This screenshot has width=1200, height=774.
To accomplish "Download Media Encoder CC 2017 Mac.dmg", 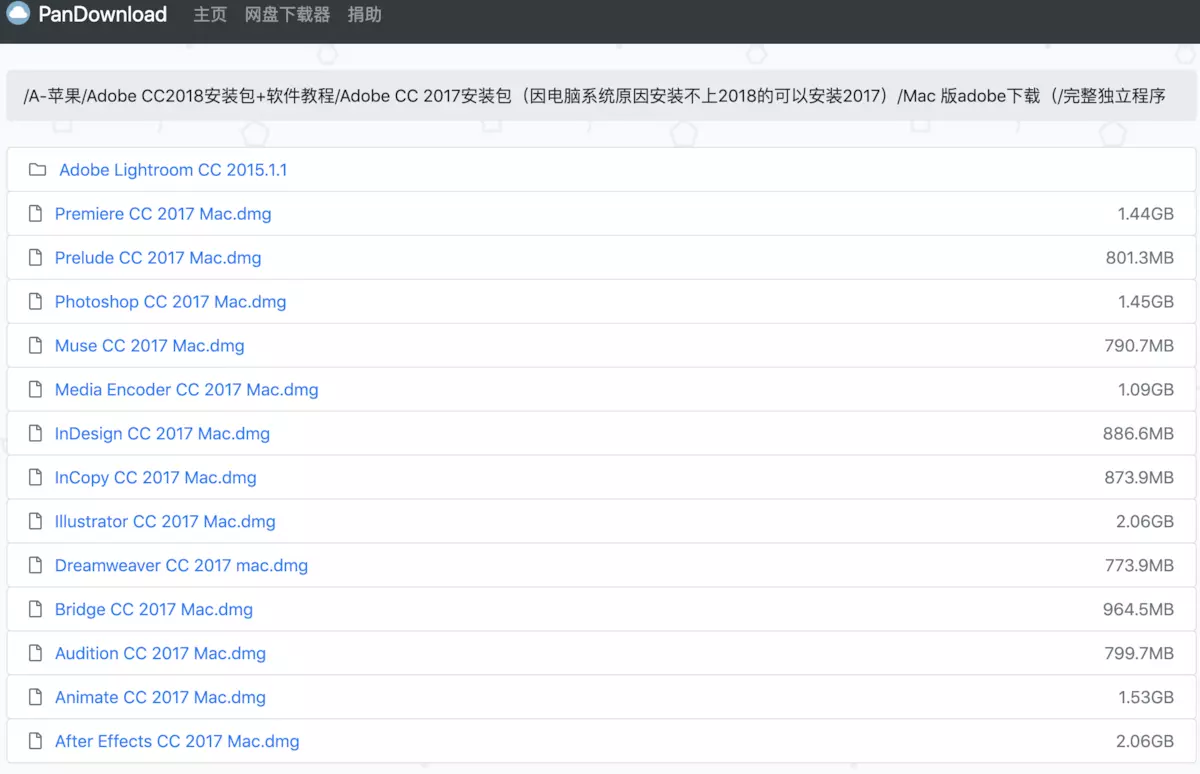I will 187,390.
